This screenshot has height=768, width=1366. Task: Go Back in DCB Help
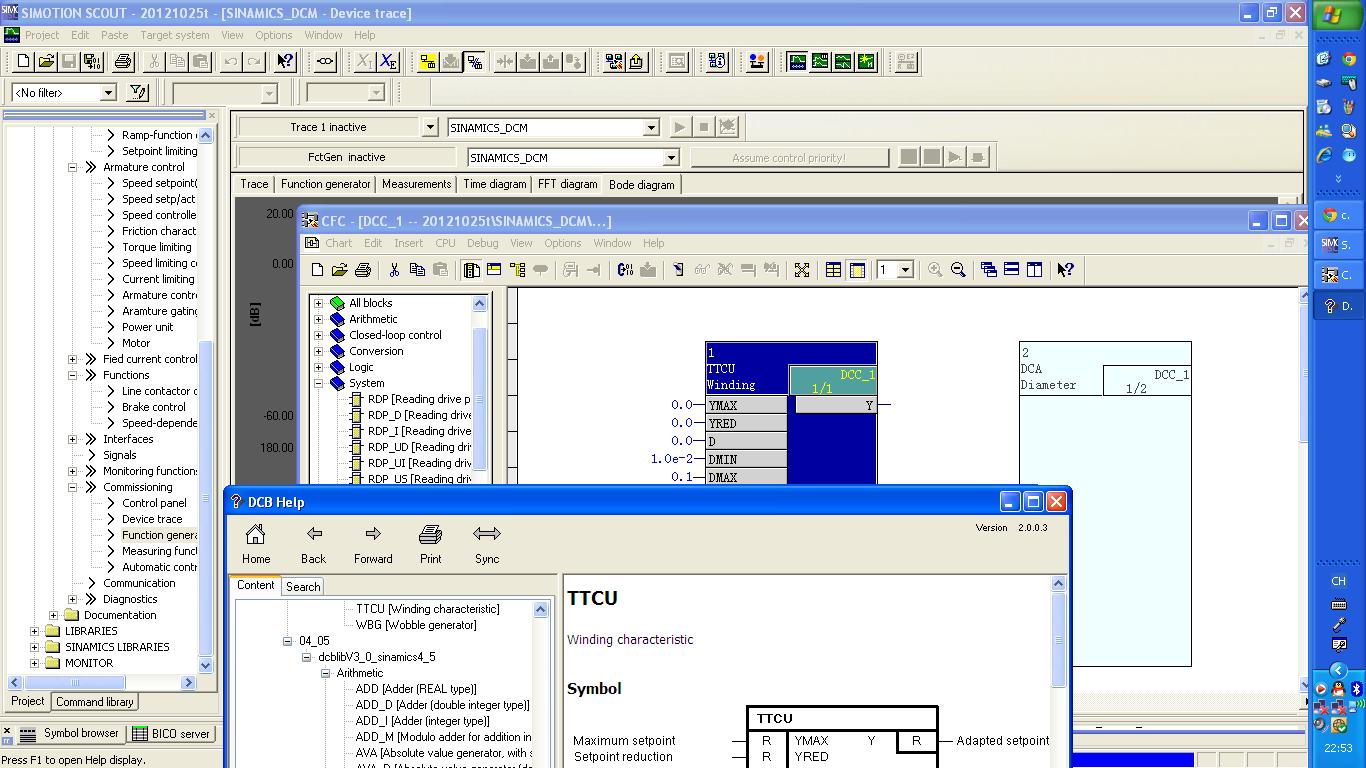(x=314, y=544)
